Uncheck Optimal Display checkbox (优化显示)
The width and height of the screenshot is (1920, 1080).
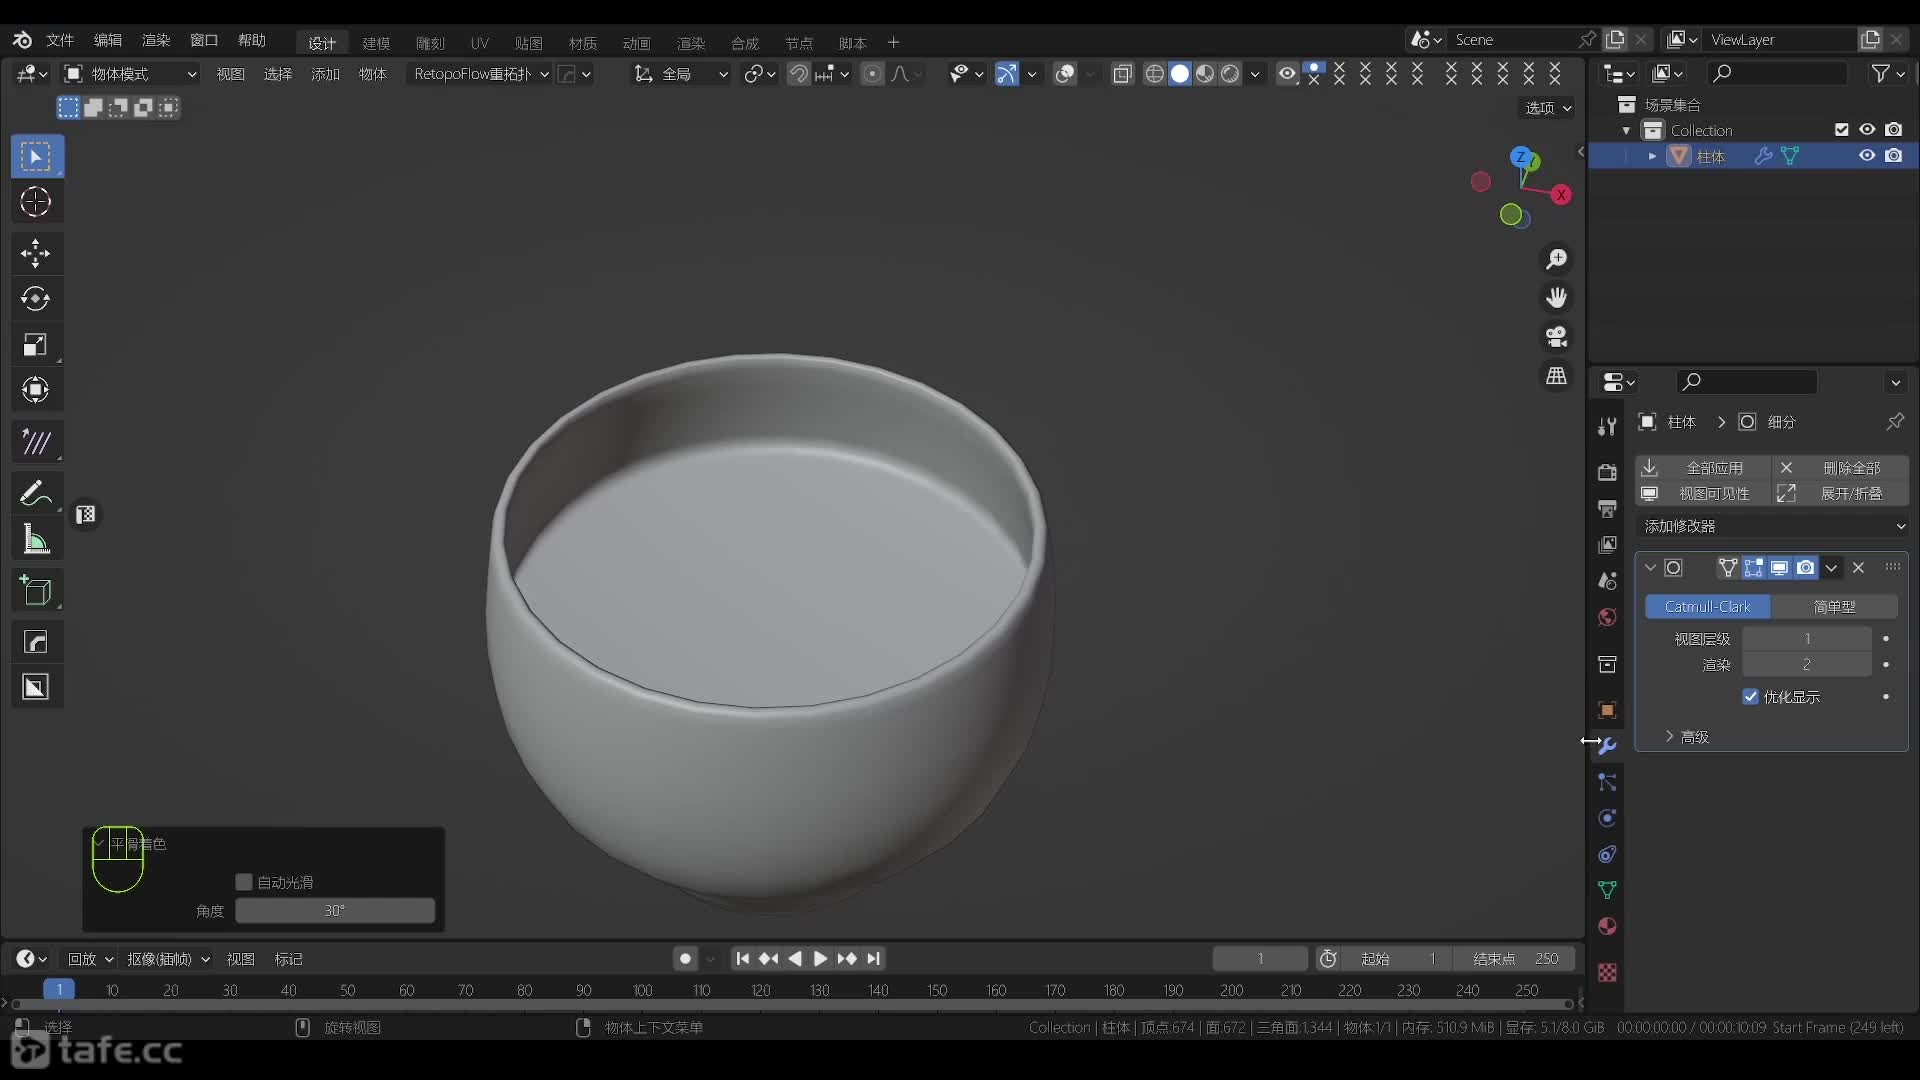point(1750,697)
